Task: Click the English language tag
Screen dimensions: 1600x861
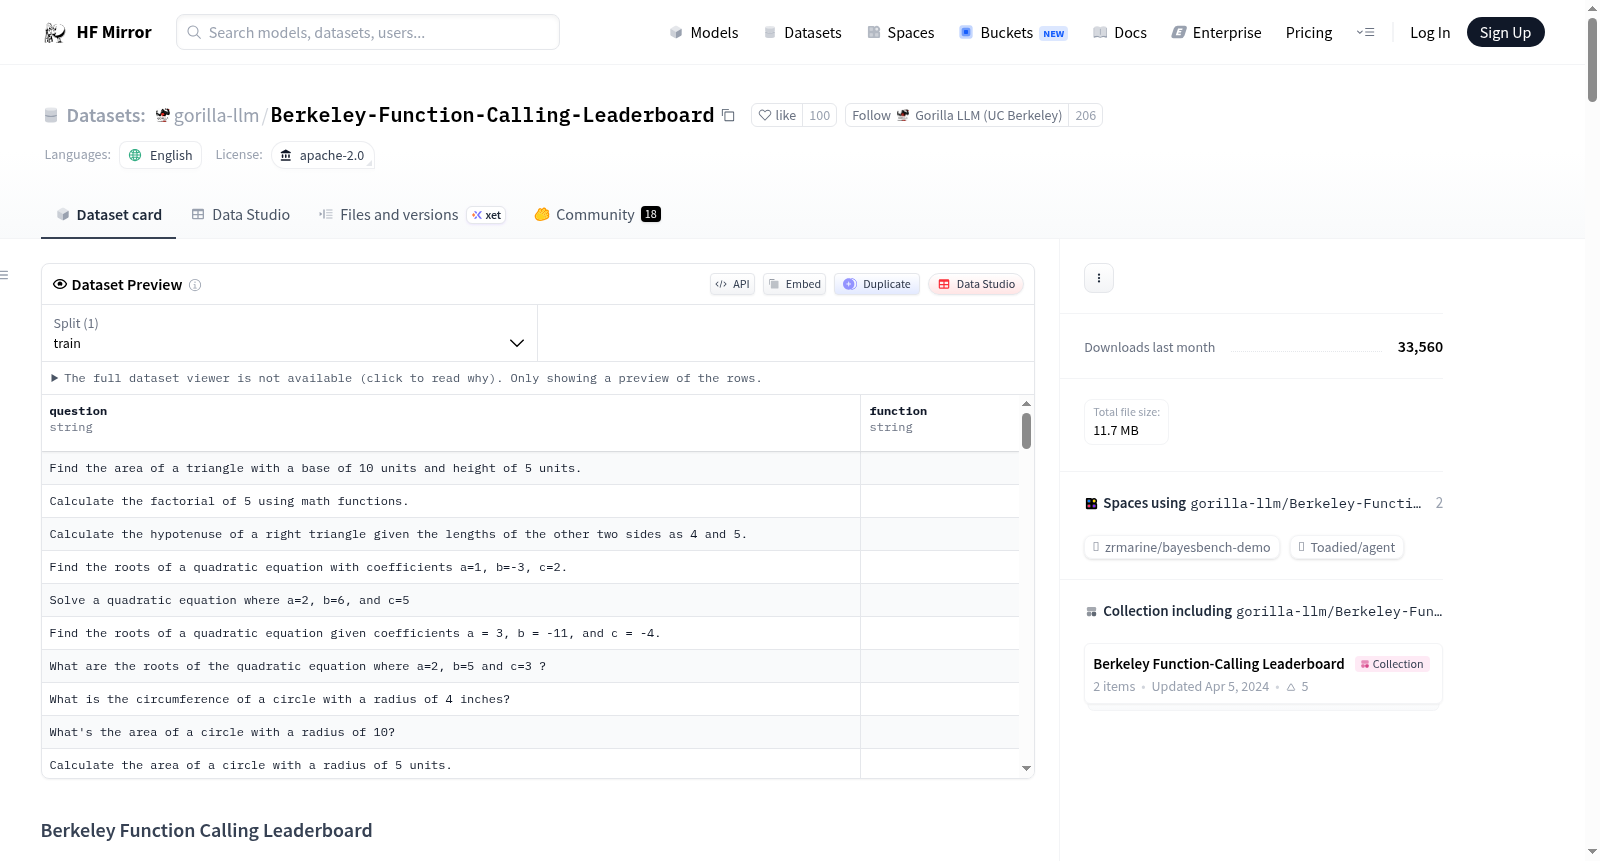Action: pos(161,156)
